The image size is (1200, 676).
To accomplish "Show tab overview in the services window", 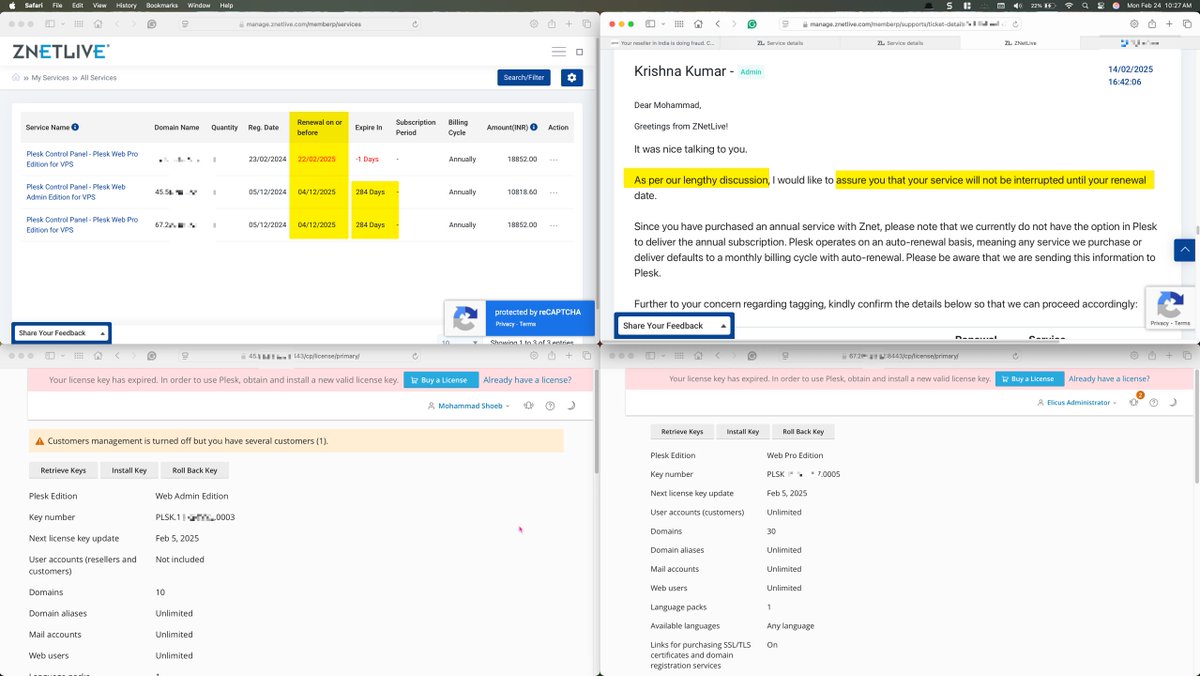I will point(585,23).
